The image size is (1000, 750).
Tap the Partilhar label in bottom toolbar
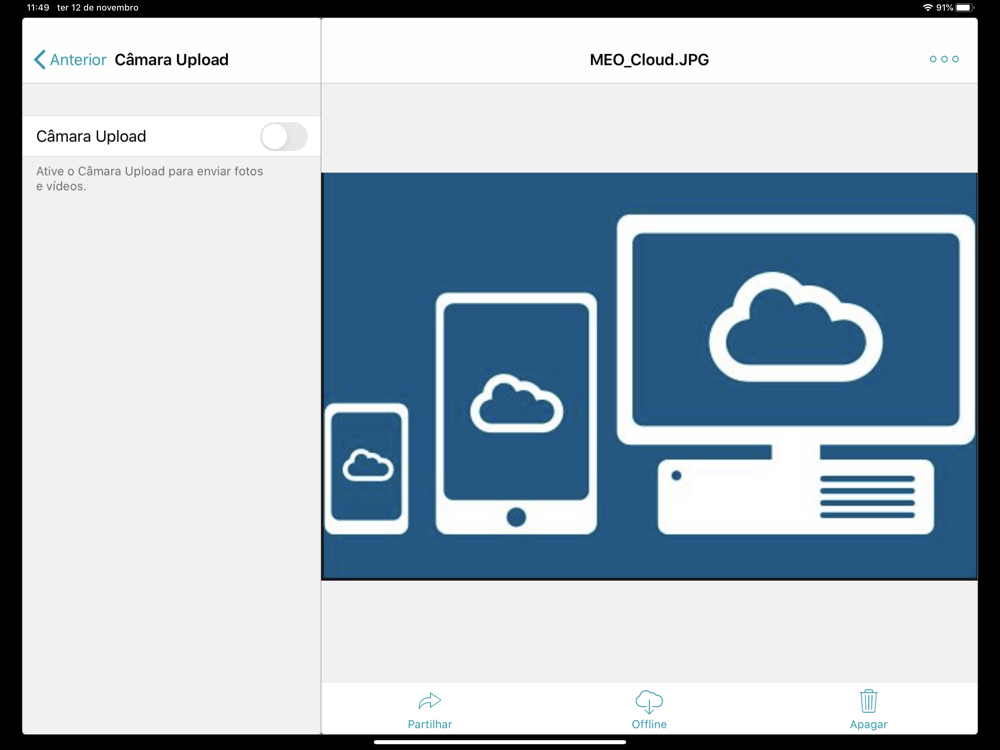[430, 724]
